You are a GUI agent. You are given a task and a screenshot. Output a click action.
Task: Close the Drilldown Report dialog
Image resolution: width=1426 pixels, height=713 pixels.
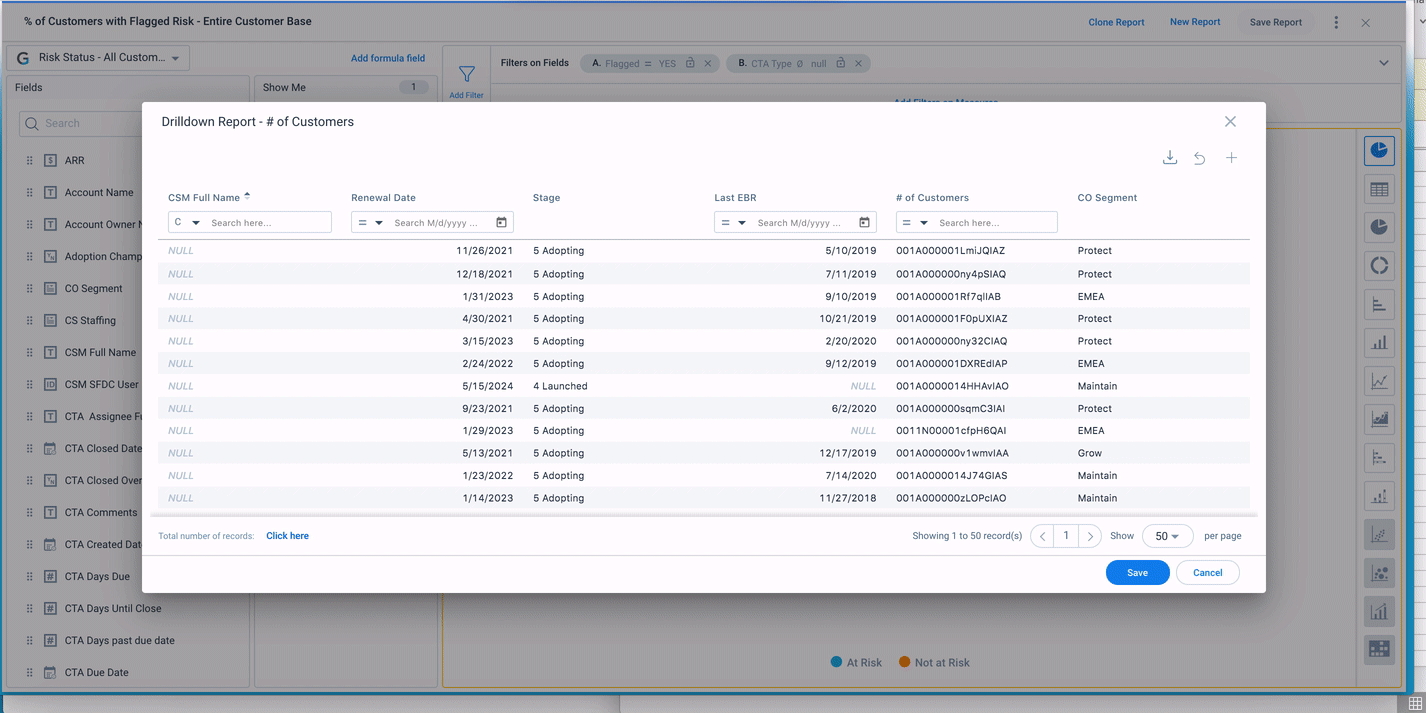(x=1230, y=122)
